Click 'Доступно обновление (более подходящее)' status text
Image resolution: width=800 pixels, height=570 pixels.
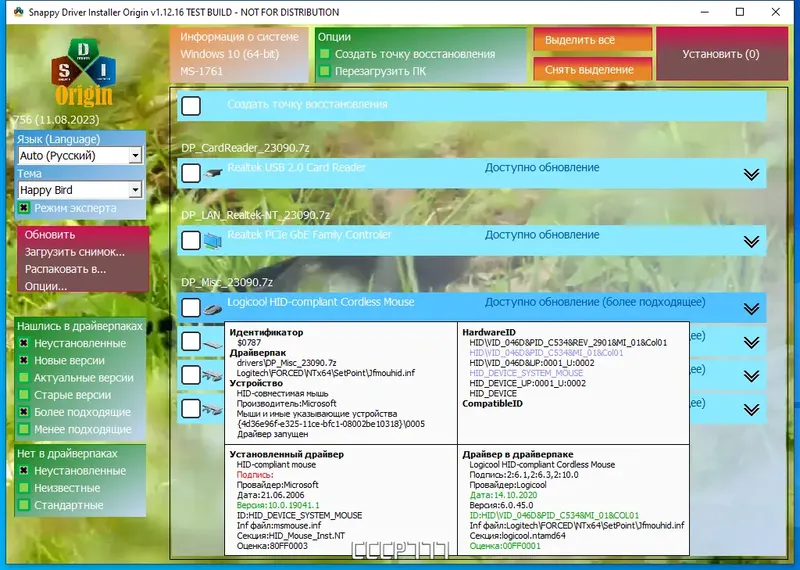tap(595, 302)
